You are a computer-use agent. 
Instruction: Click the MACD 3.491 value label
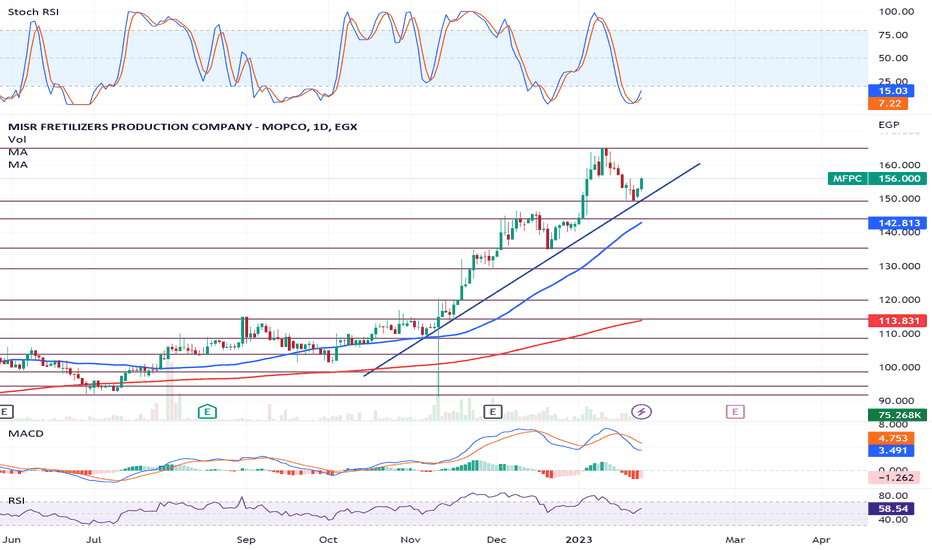click(891, 451)
